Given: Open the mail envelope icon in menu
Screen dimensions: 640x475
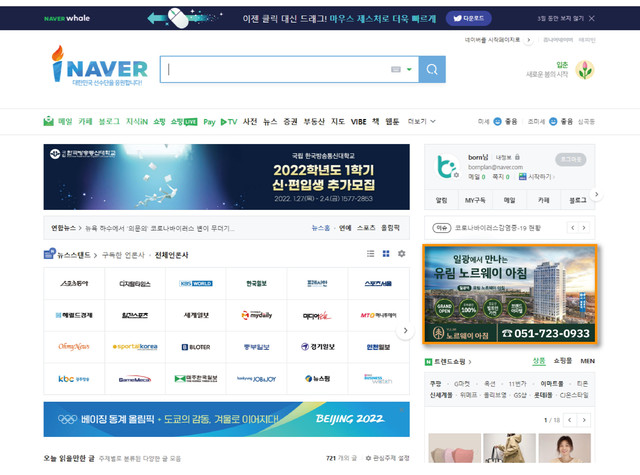Looking at the screenshot, I should [49, 121].
